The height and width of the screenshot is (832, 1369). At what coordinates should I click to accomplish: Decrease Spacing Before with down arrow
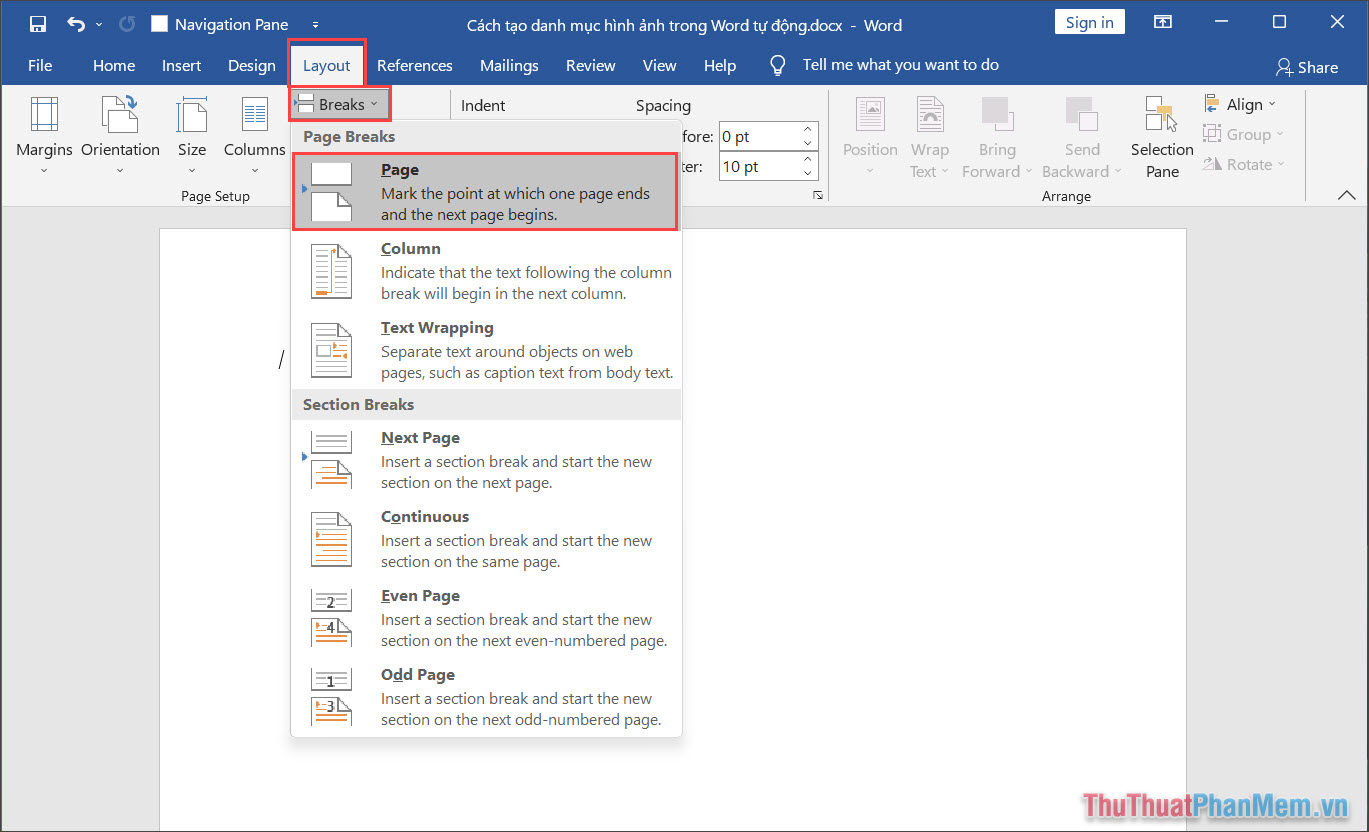(808, 143)
